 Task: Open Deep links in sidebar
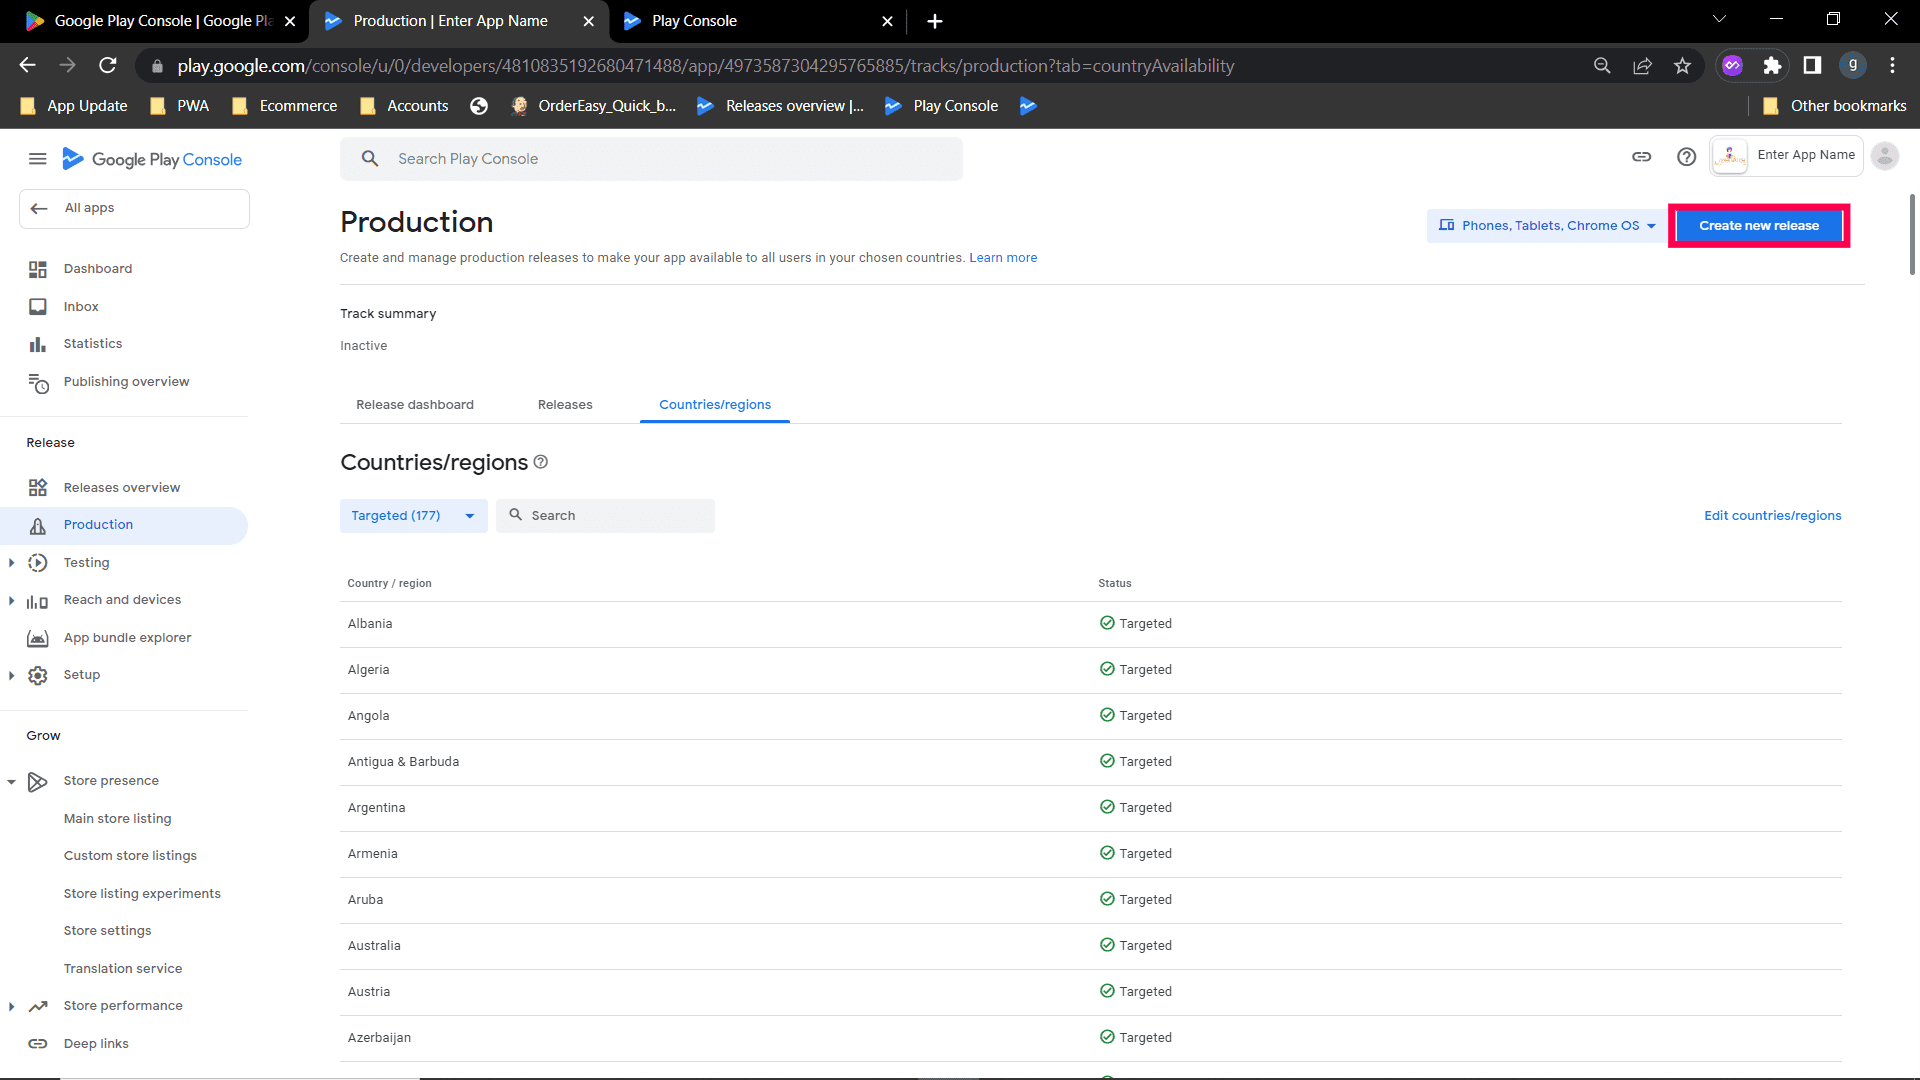point(96,1043)
